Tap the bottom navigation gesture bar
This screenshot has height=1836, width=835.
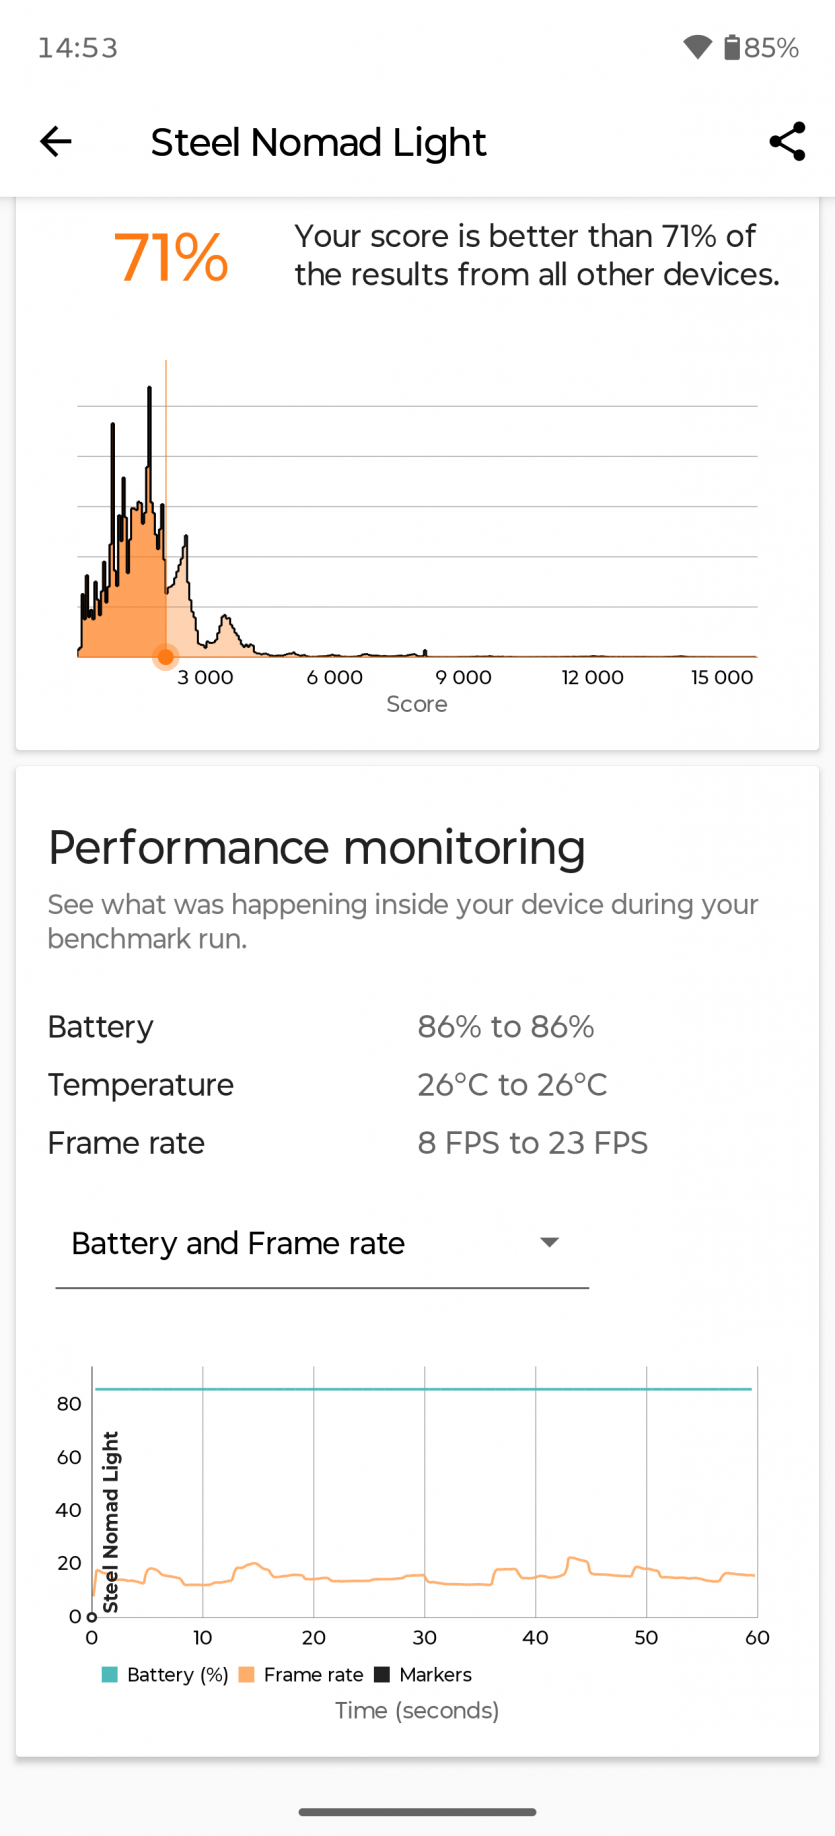click(417, 1811)
